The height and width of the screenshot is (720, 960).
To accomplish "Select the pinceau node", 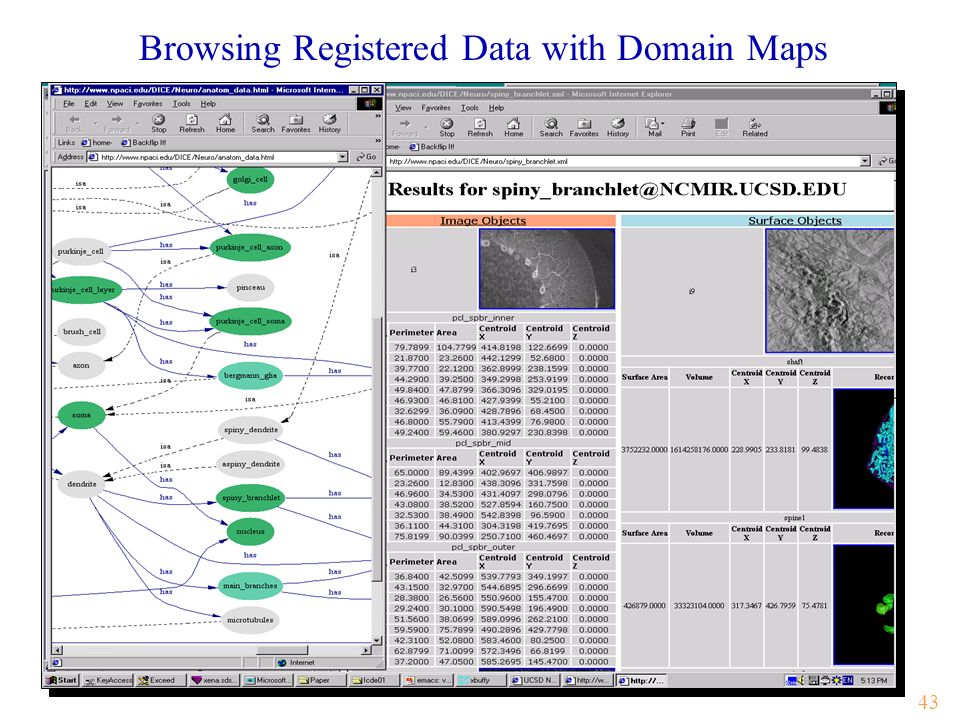I will click(x=250, y=287).
